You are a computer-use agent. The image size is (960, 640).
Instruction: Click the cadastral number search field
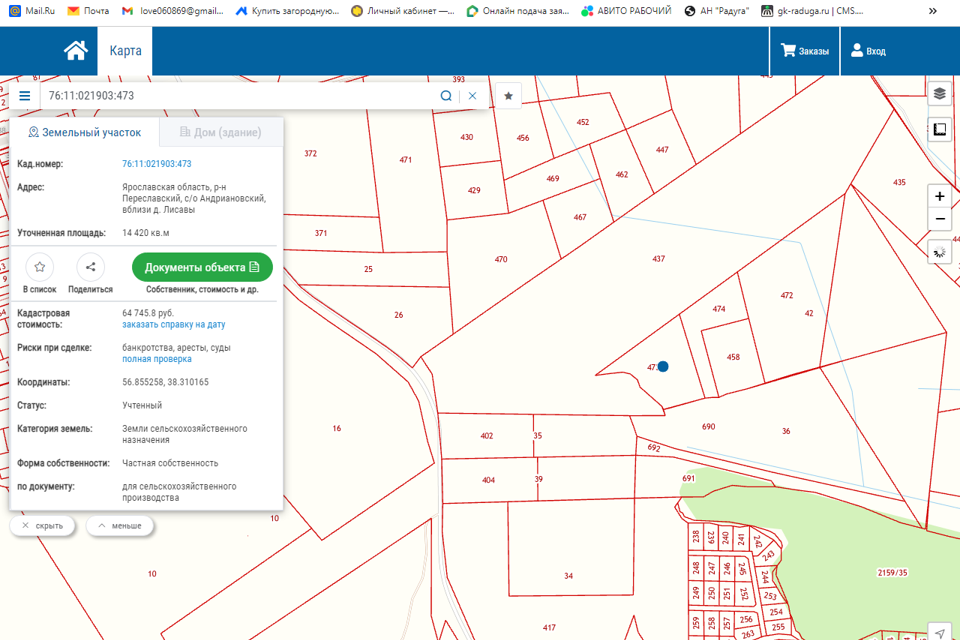pyautogui.click(x=240, y=96)
